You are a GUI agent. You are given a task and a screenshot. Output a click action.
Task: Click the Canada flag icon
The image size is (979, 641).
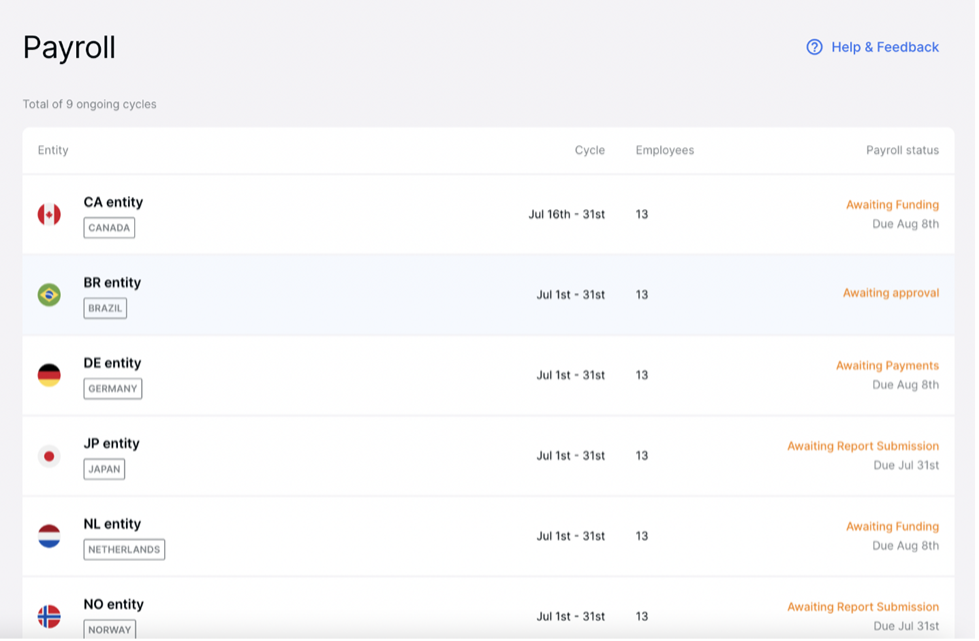point(49,214)
